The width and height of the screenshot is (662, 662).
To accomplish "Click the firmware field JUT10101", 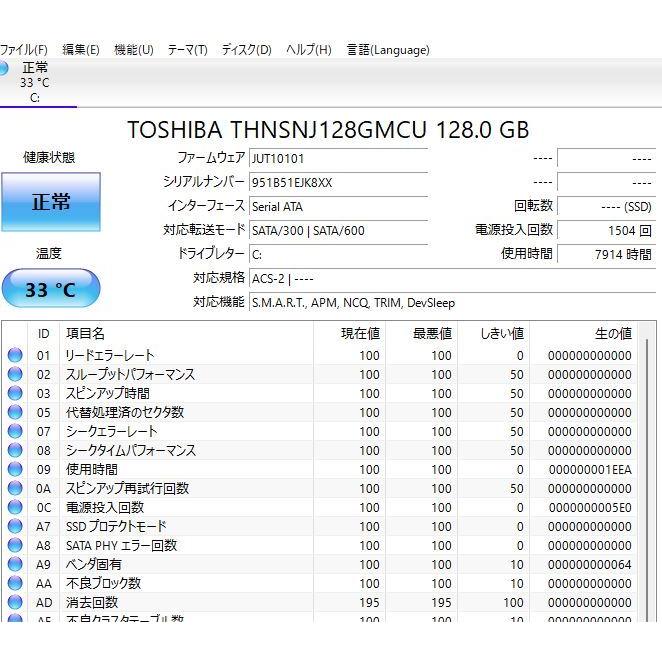I will [x=339, y=159].
